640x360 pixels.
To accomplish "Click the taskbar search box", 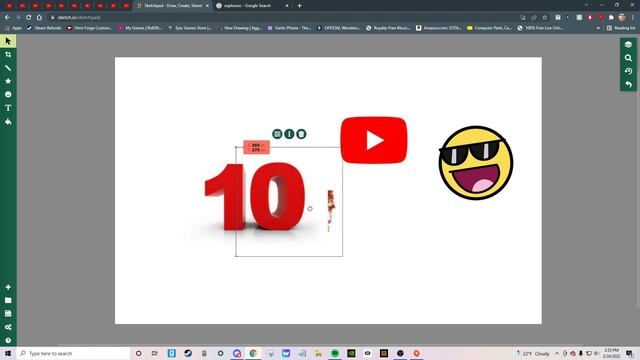I will [73, 353].
